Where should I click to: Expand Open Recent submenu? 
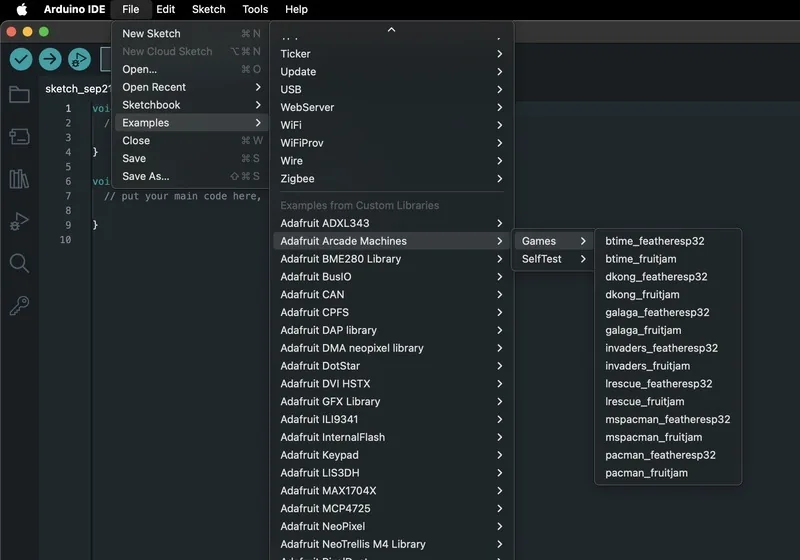(x=191, y=87)
